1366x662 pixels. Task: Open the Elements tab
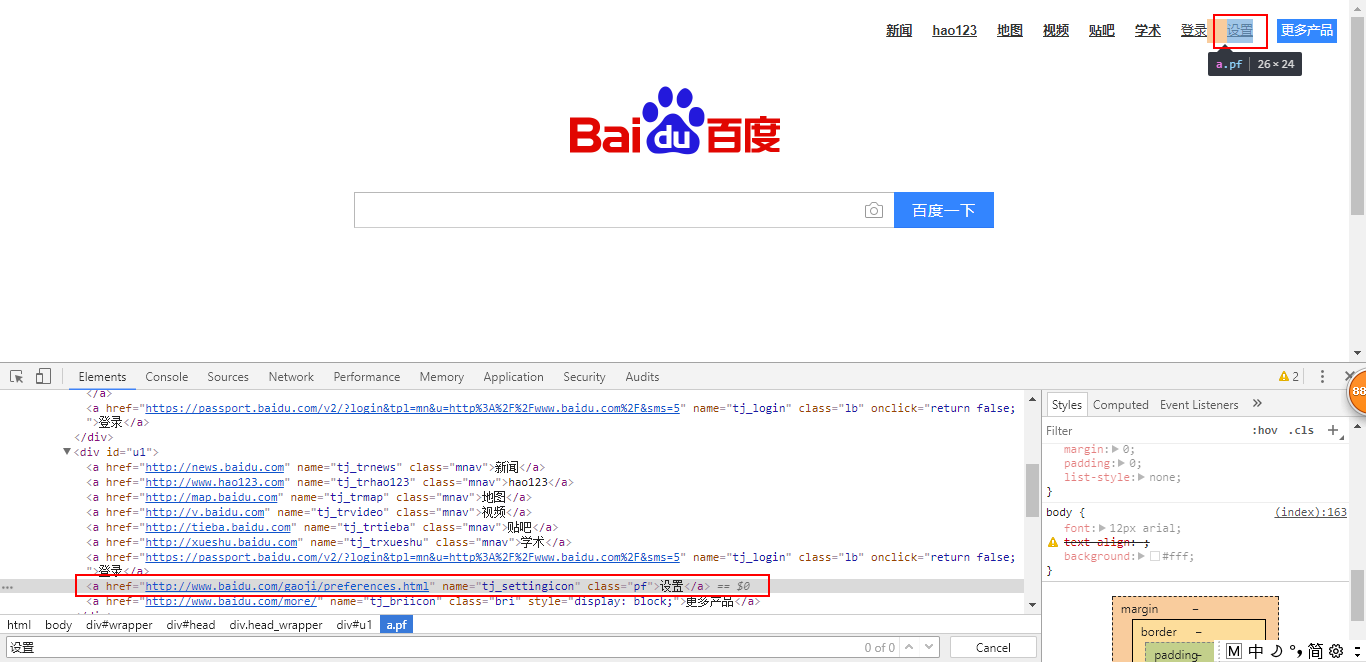pos(102,377)
